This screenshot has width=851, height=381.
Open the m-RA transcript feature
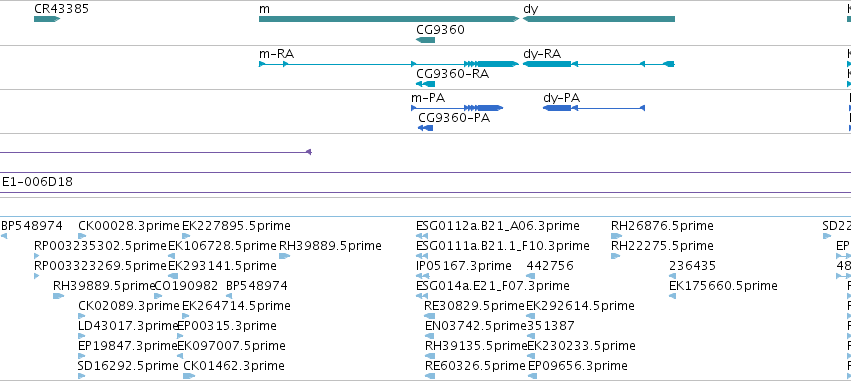point(389,64)
